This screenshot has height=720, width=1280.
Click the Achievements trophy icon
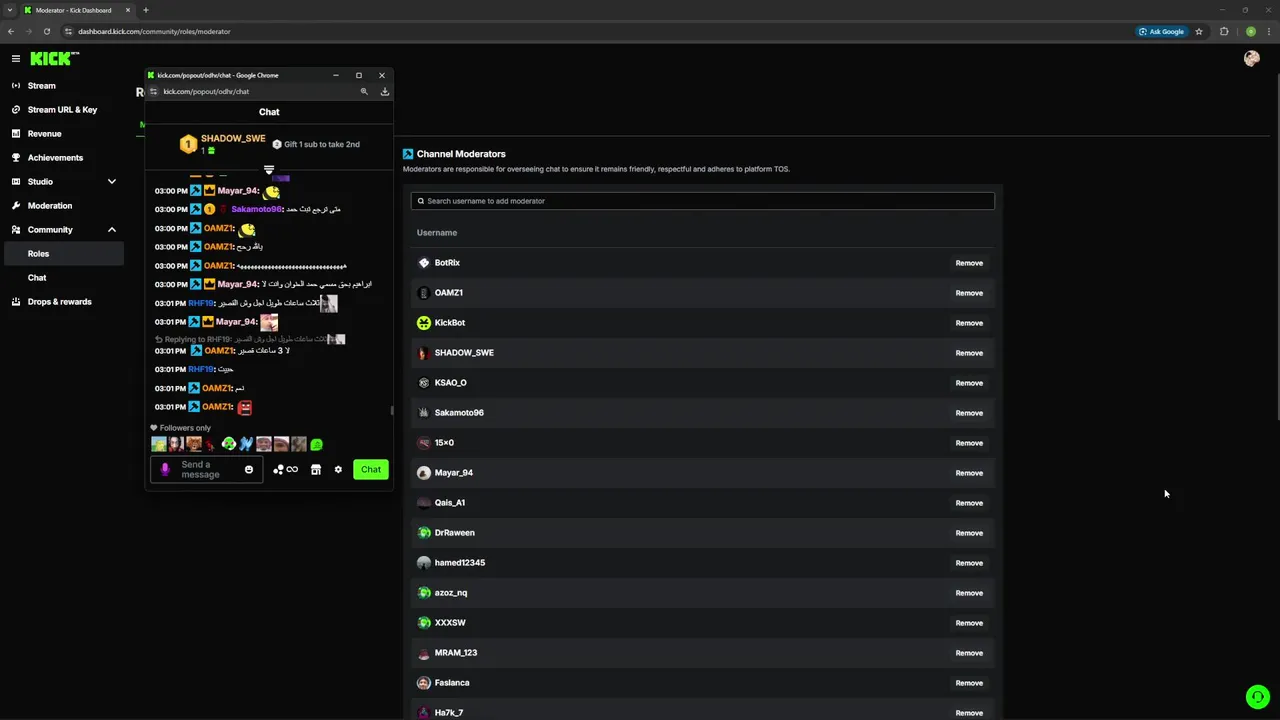coord(16,158)
